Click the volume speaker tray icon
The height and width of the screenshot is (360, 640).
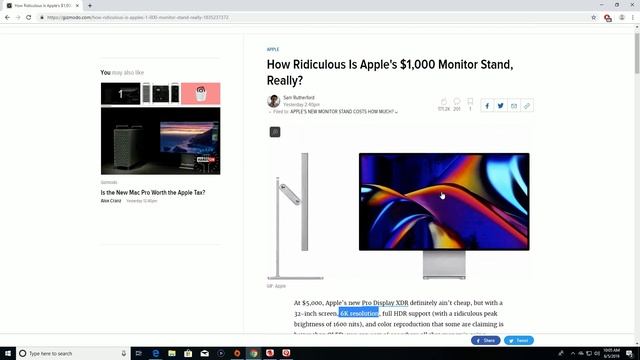(x=597, y=353)
